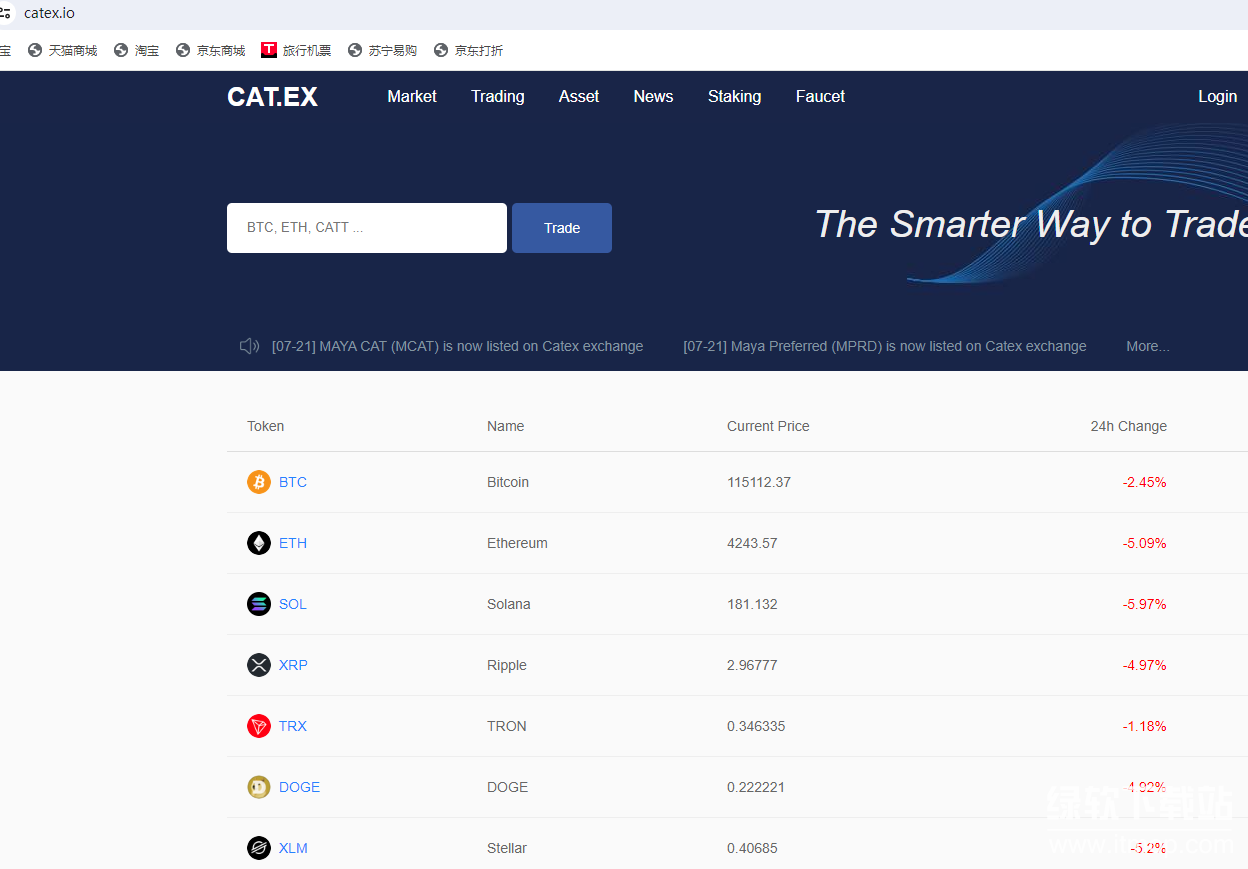Click the Login link
1248x869 pixels.
point(1217,96)
